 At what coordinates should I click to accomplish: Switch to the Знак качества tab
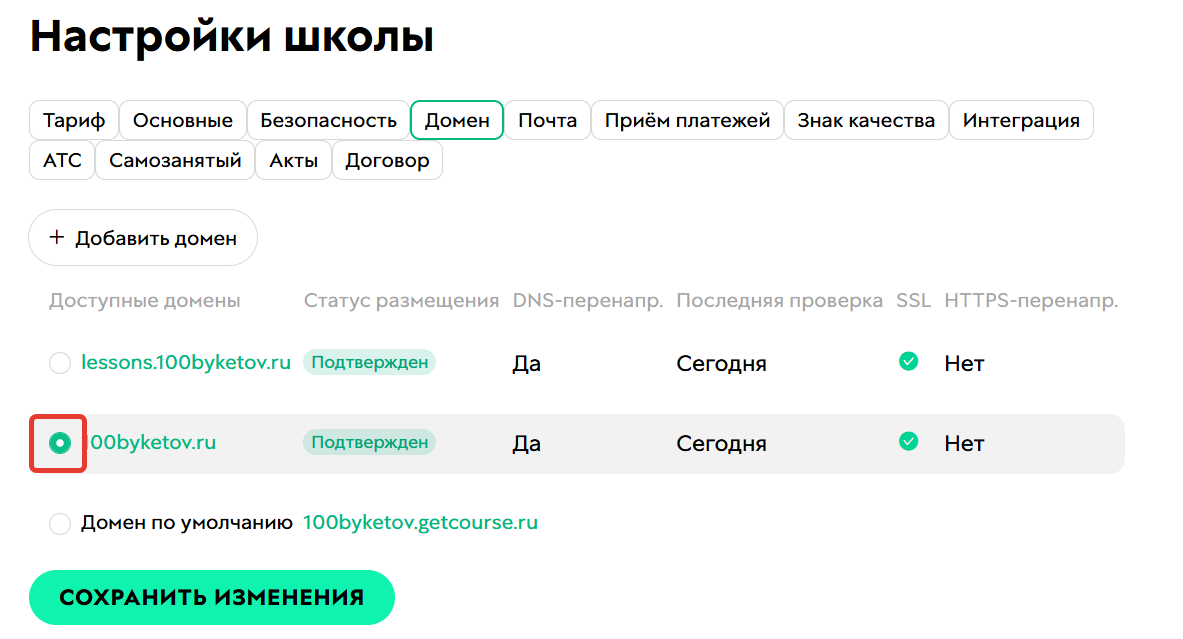coord(866,120)
